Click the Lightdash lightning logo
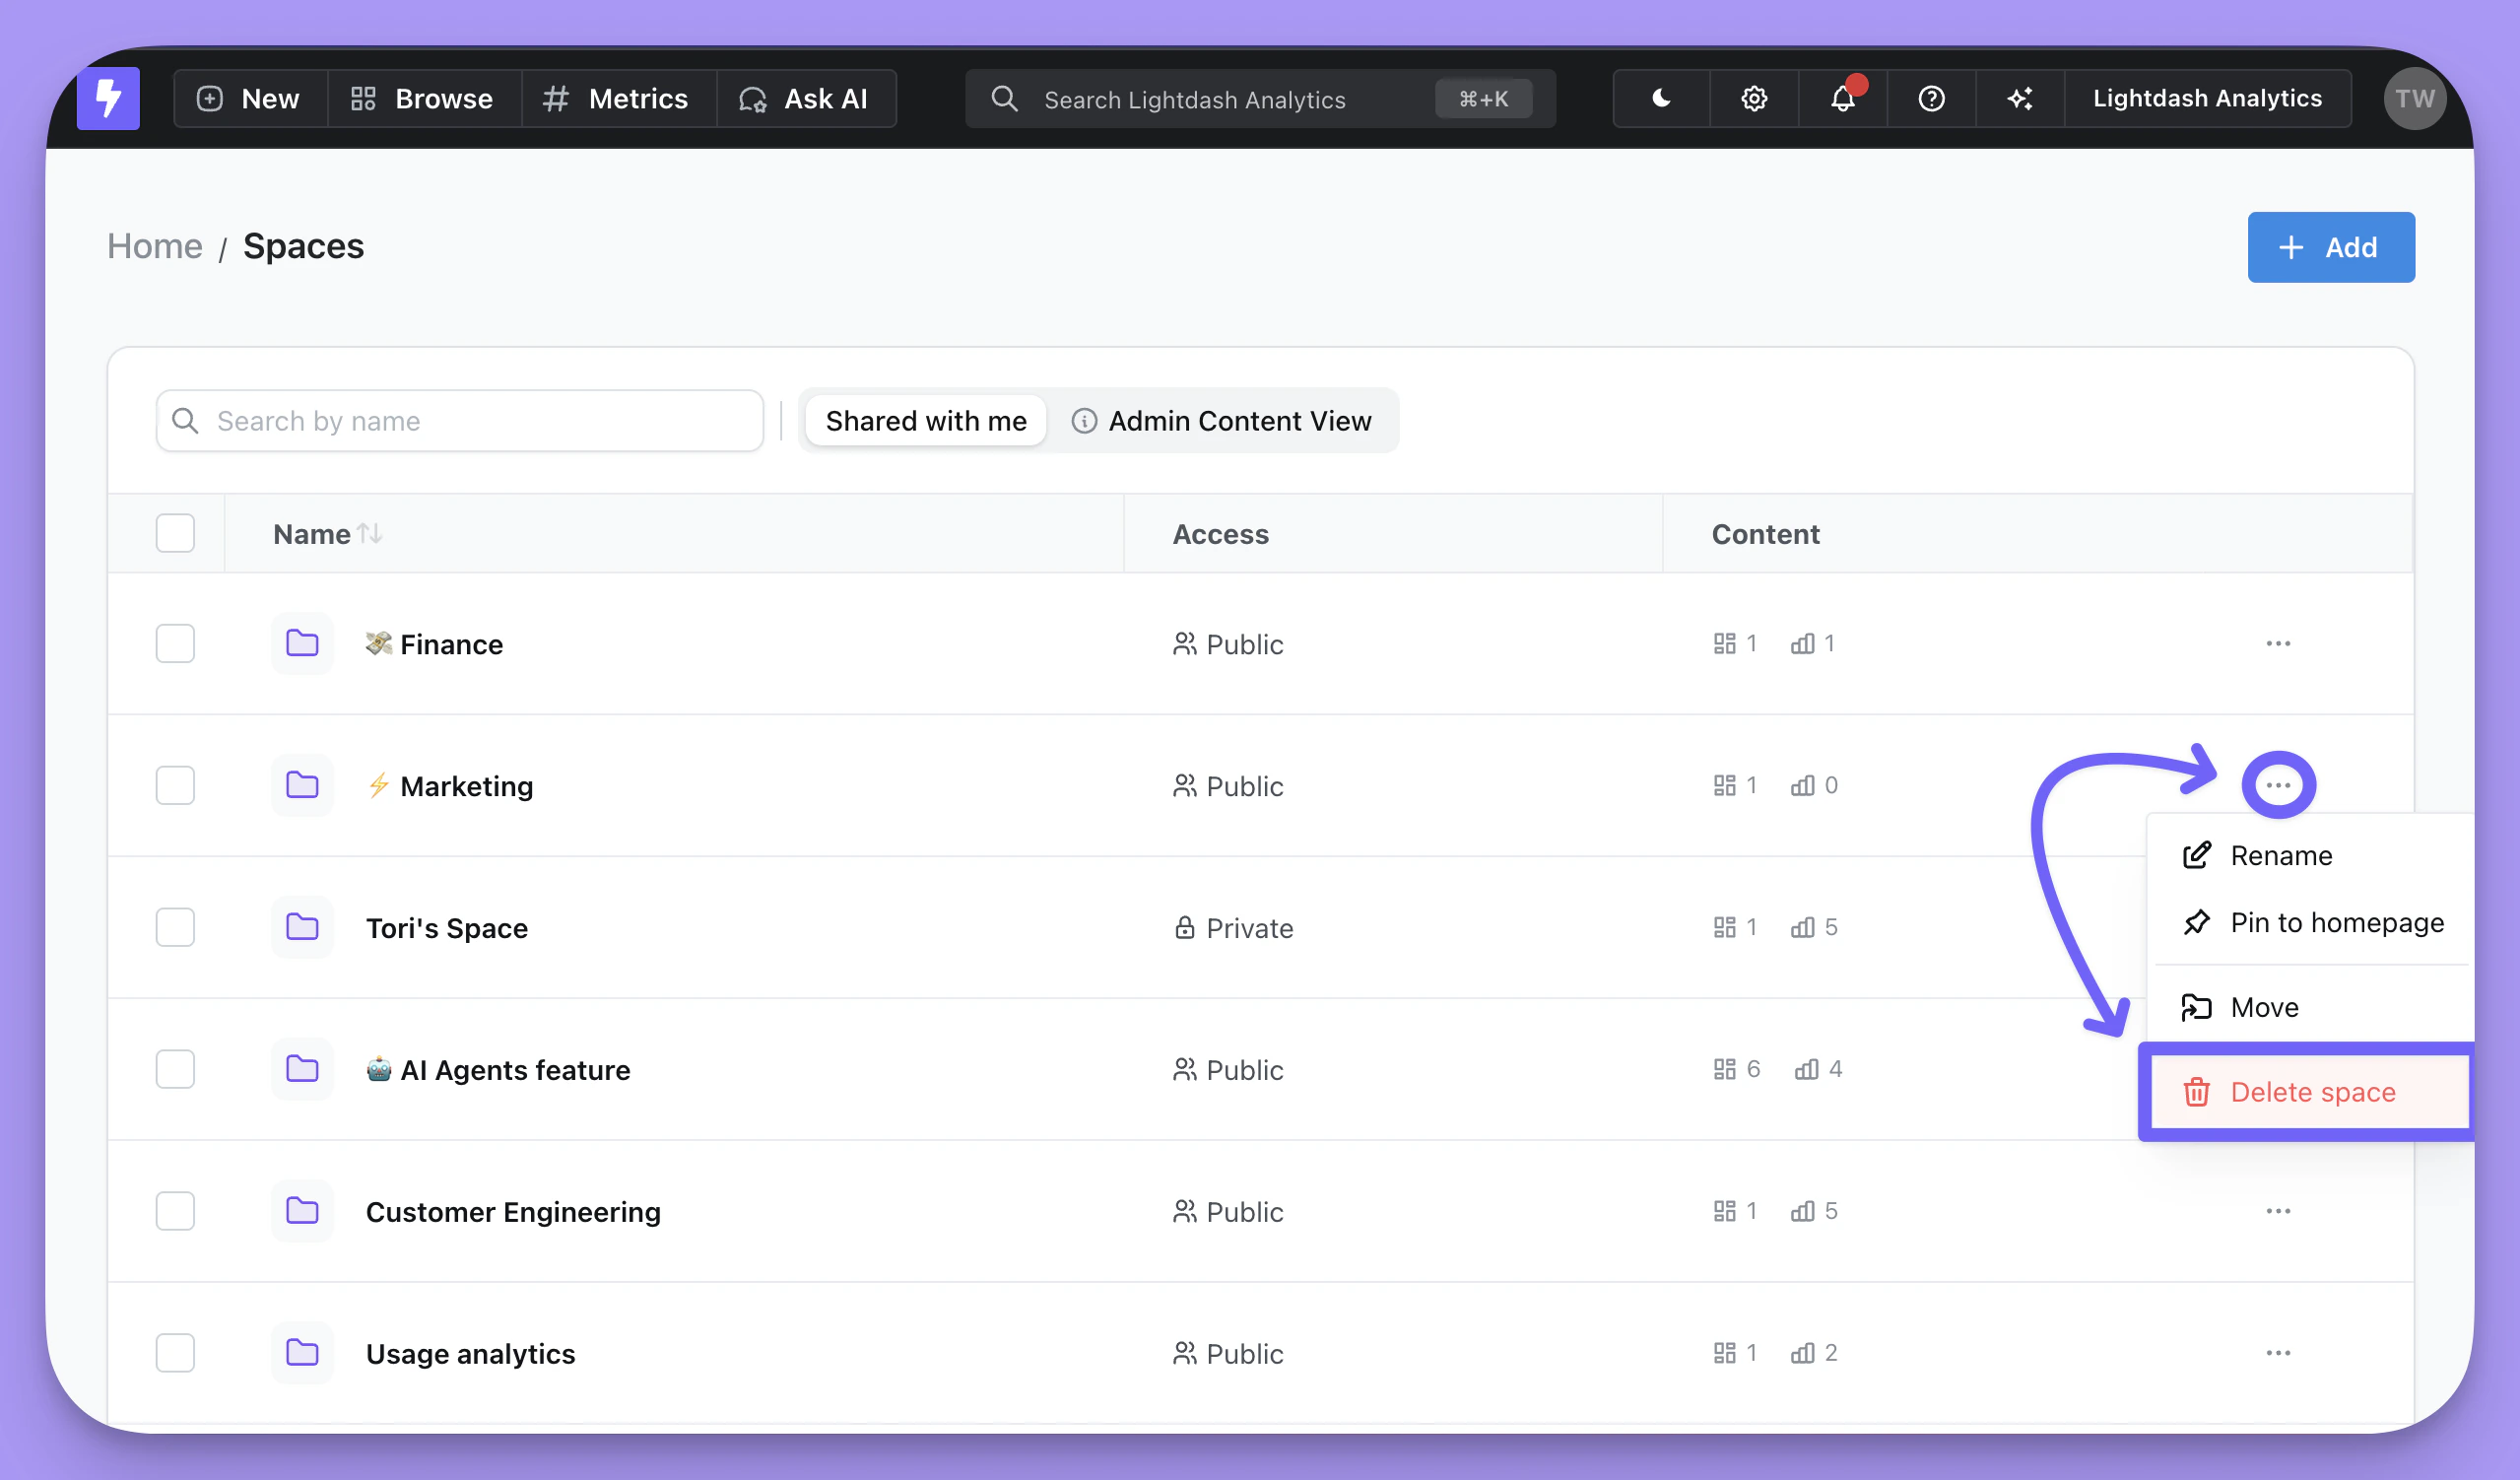Viewport: 2520px width, 1480px height. pos(108,98)
